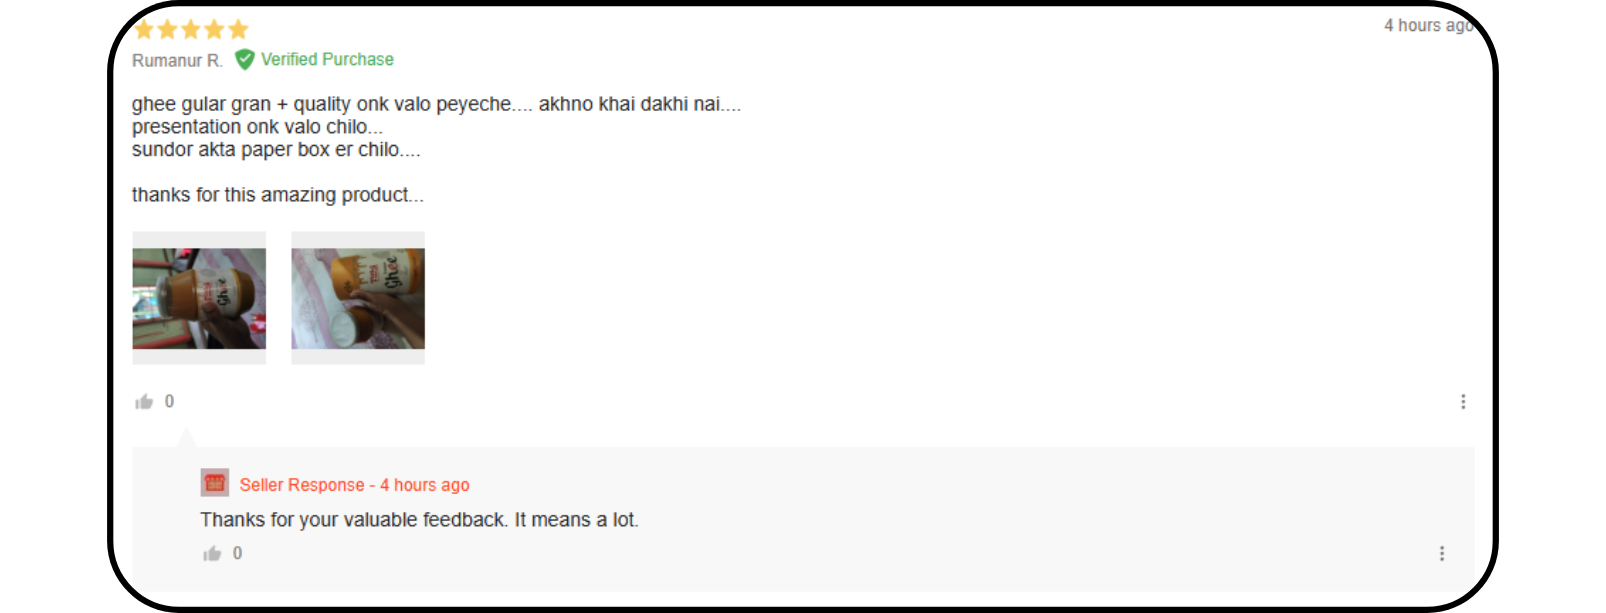Image resolution: width=1606 pixels, height=613 pixels.
Task: Open the second ghee jar review photo
Action: click(x=358, y=298)
